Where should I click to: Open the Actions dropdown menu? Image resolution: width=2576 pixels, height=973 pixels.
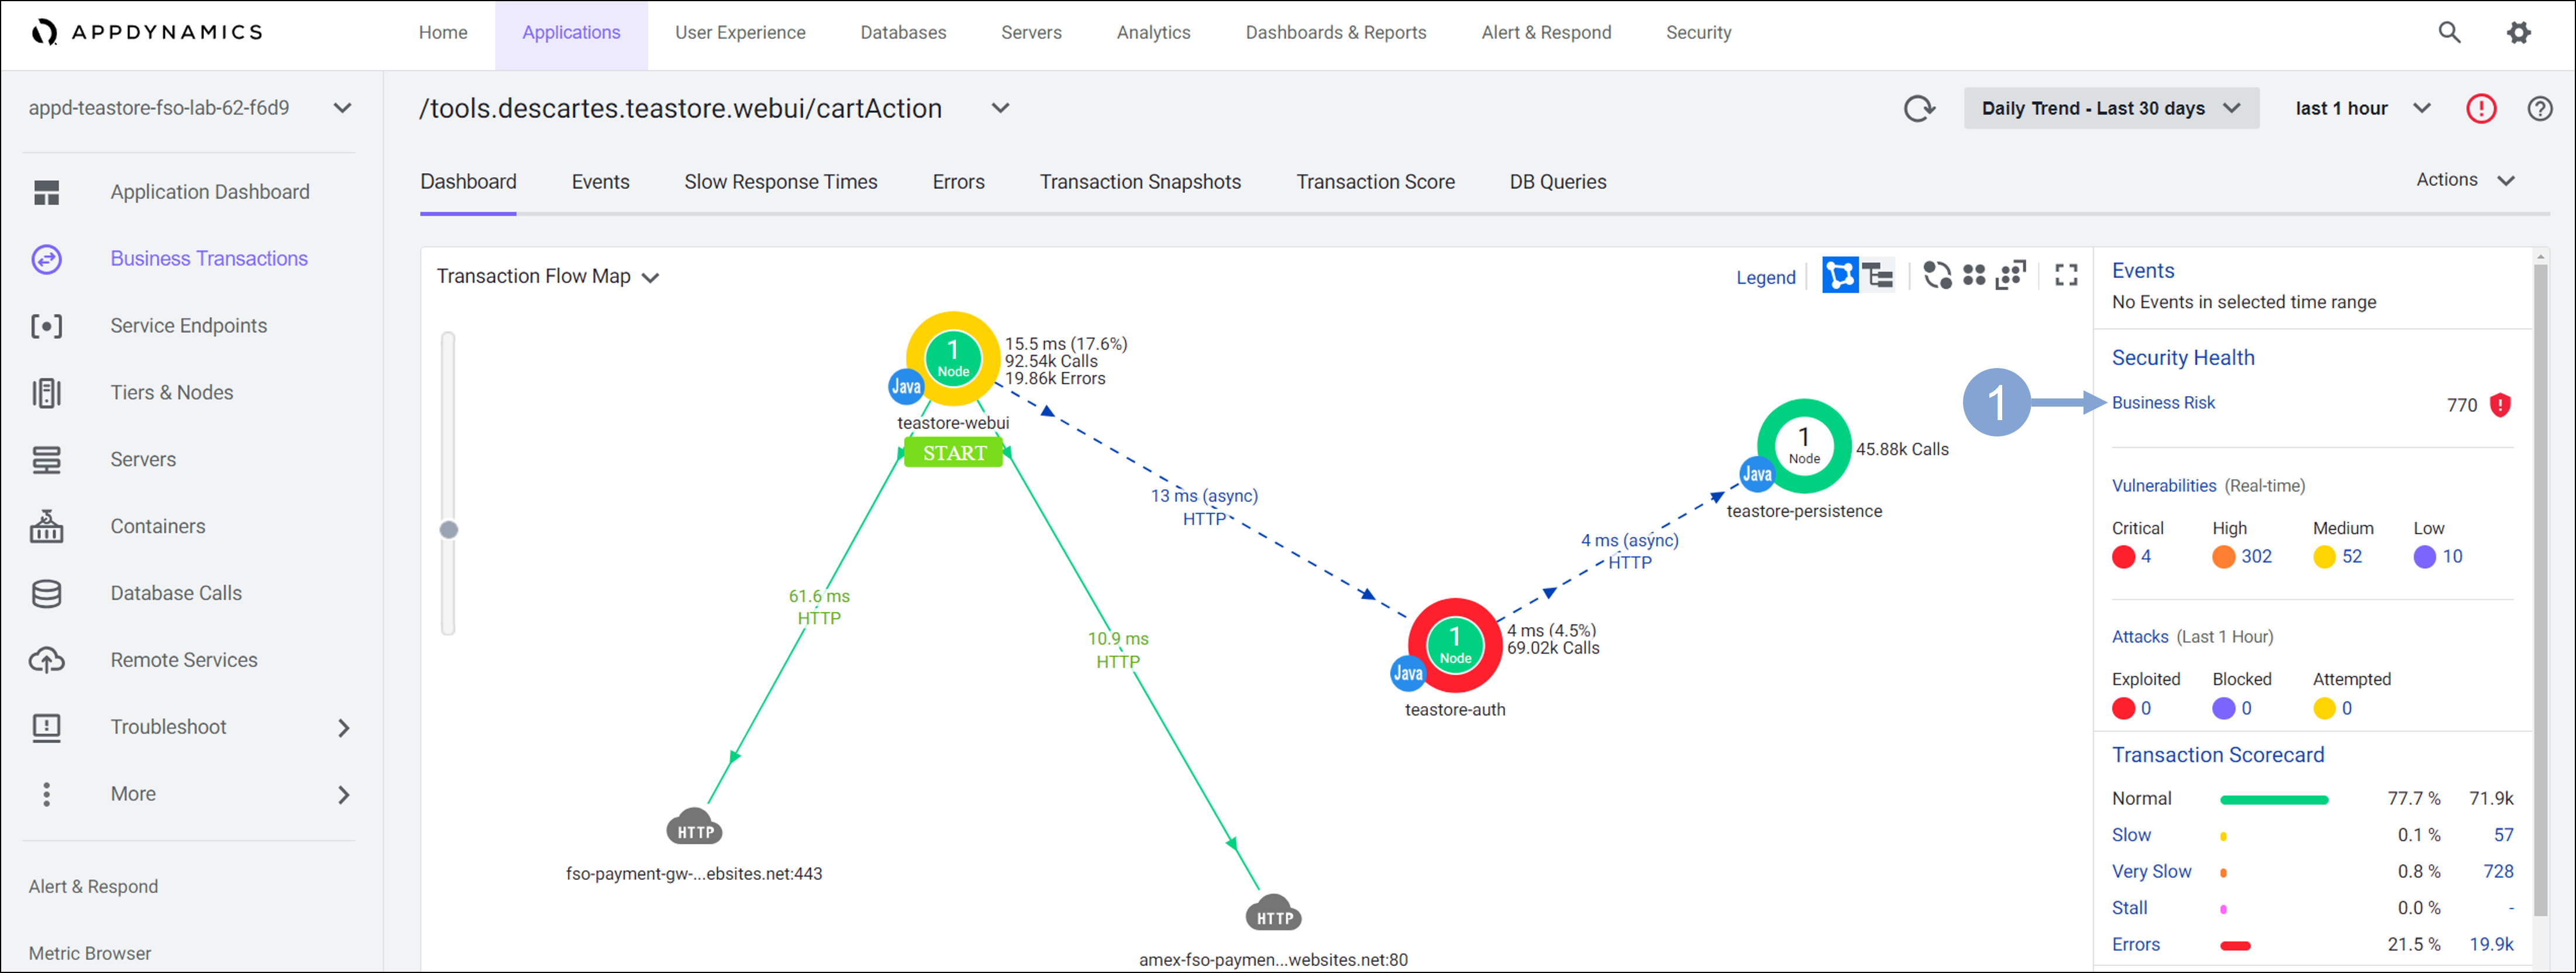2464,180
